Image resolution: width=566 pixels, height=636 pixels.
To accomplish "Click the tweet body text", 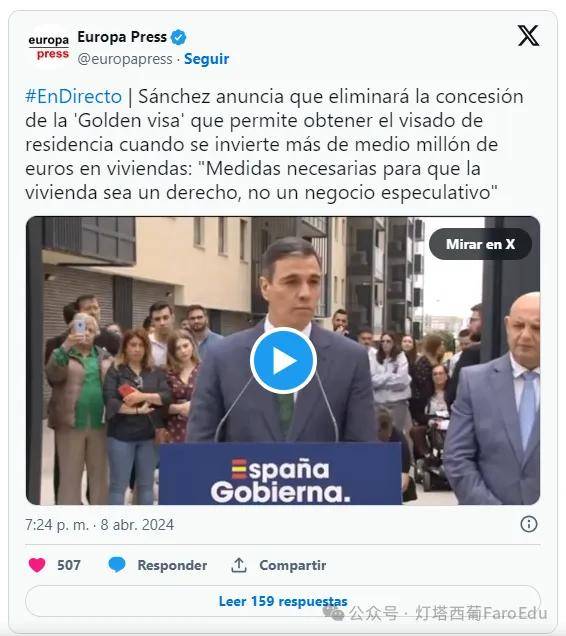I will 274,144.
